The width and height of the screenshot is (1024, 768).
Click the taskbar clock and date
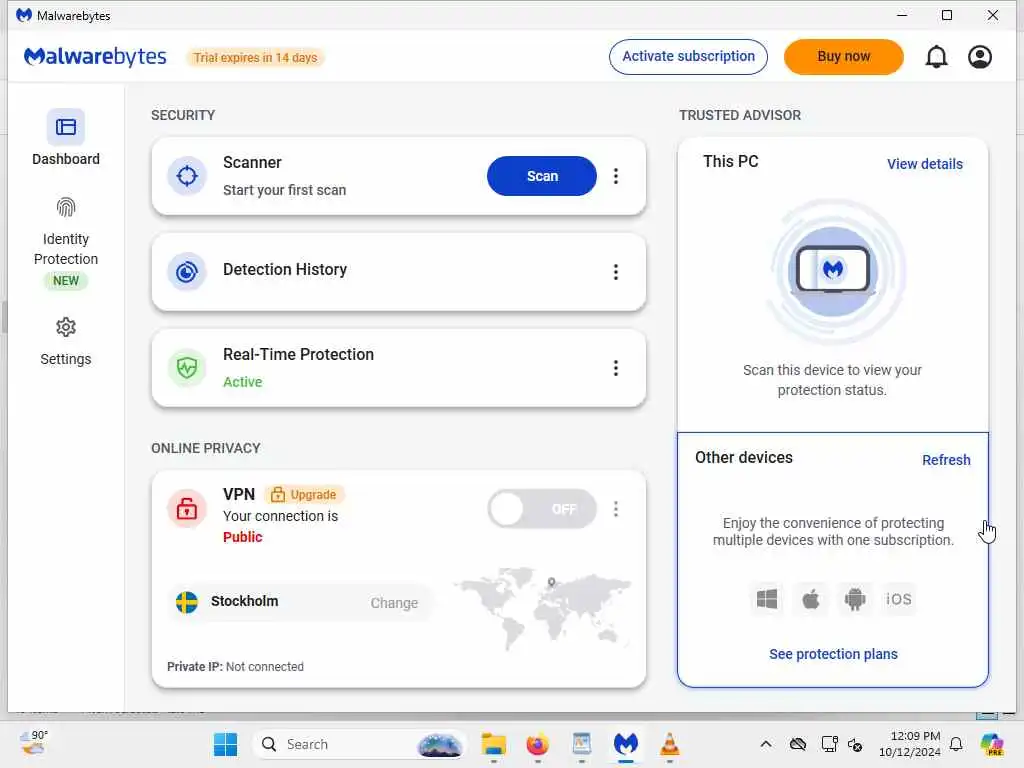click(910, 744)
